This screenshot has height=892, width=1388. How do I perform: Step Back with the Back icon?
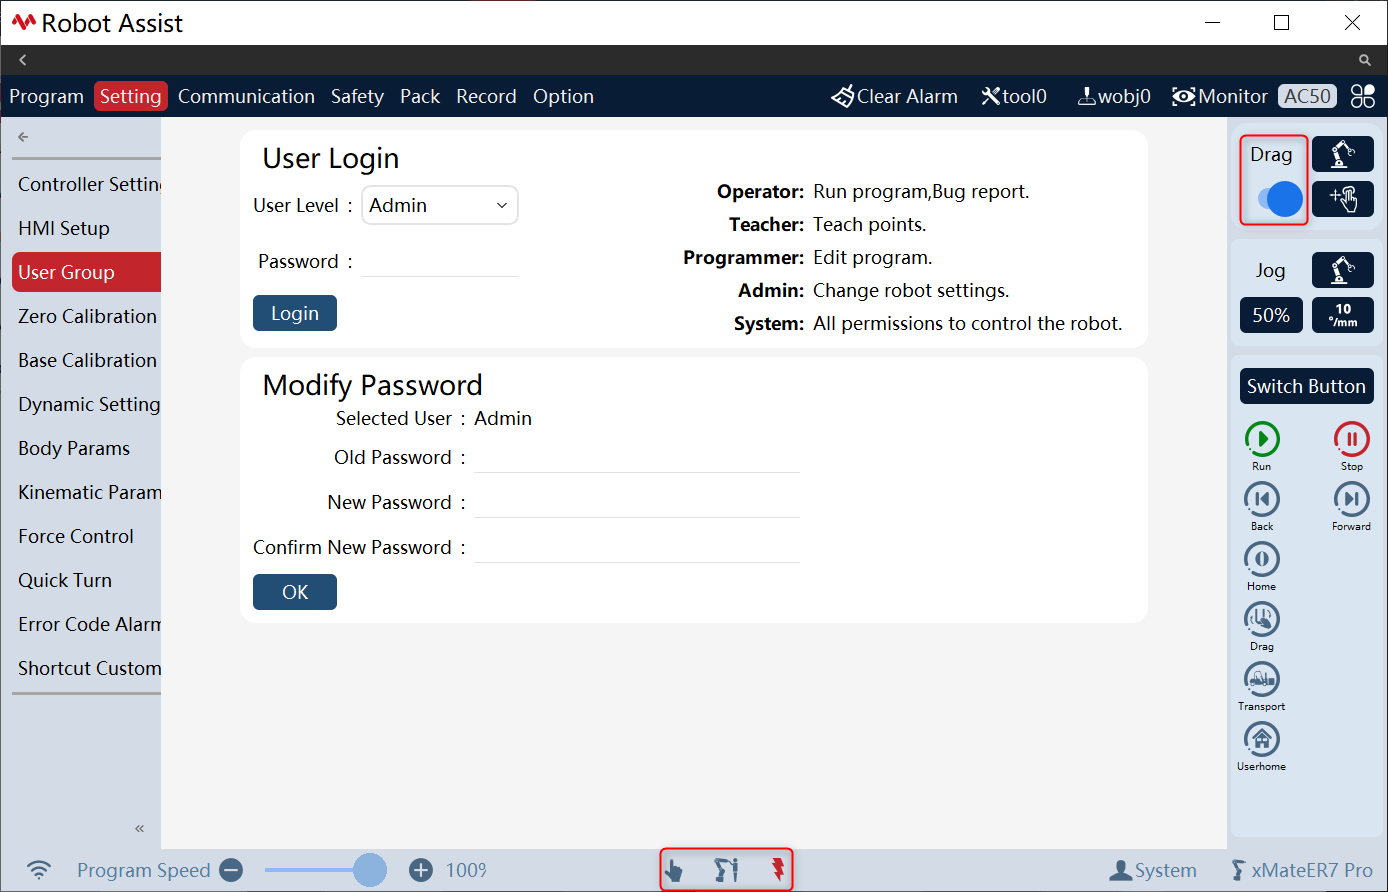[x=1262, y=499]
